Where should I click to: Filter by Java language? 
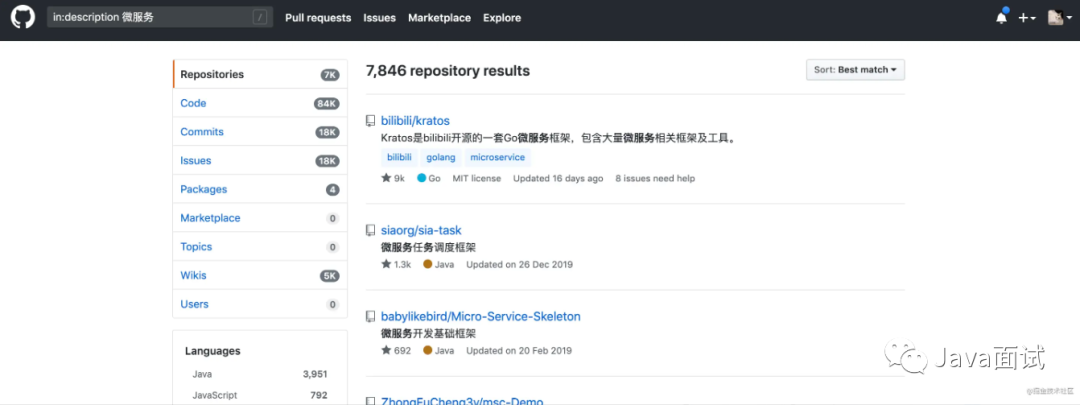(x=260, y=374)
